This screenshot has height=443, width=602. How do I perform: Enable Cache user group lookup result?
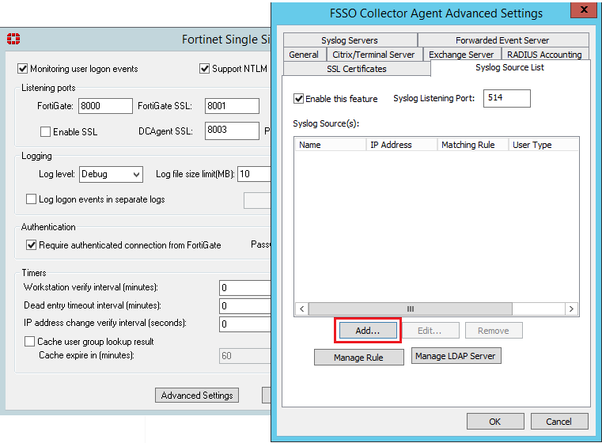[x=29, y=341]
